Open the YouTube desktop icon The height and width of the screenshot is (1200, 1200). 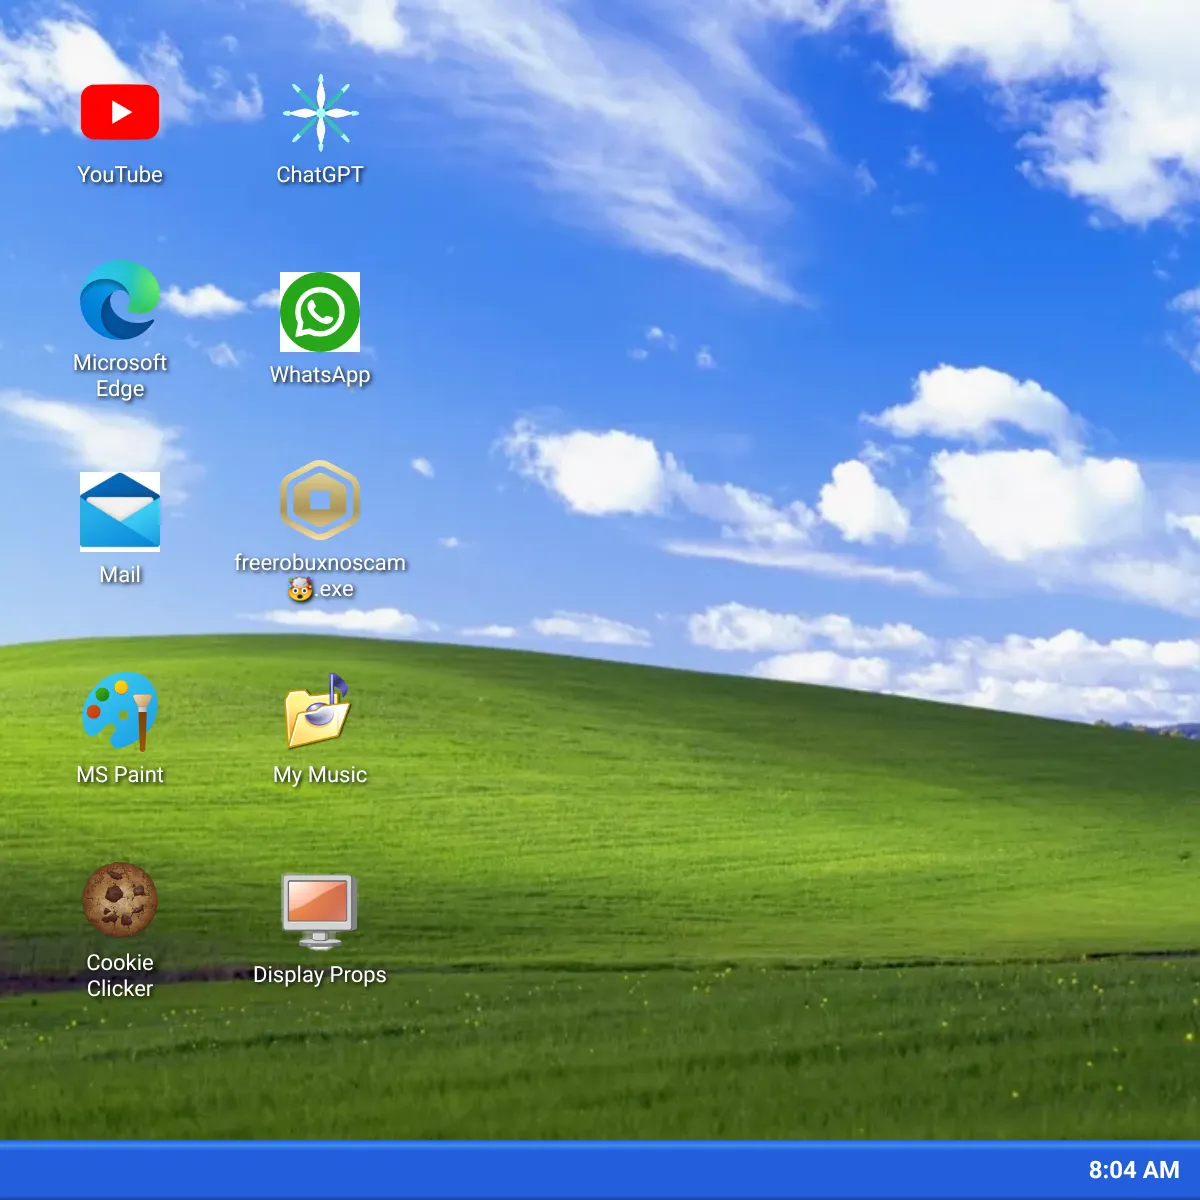pos(120,112)
